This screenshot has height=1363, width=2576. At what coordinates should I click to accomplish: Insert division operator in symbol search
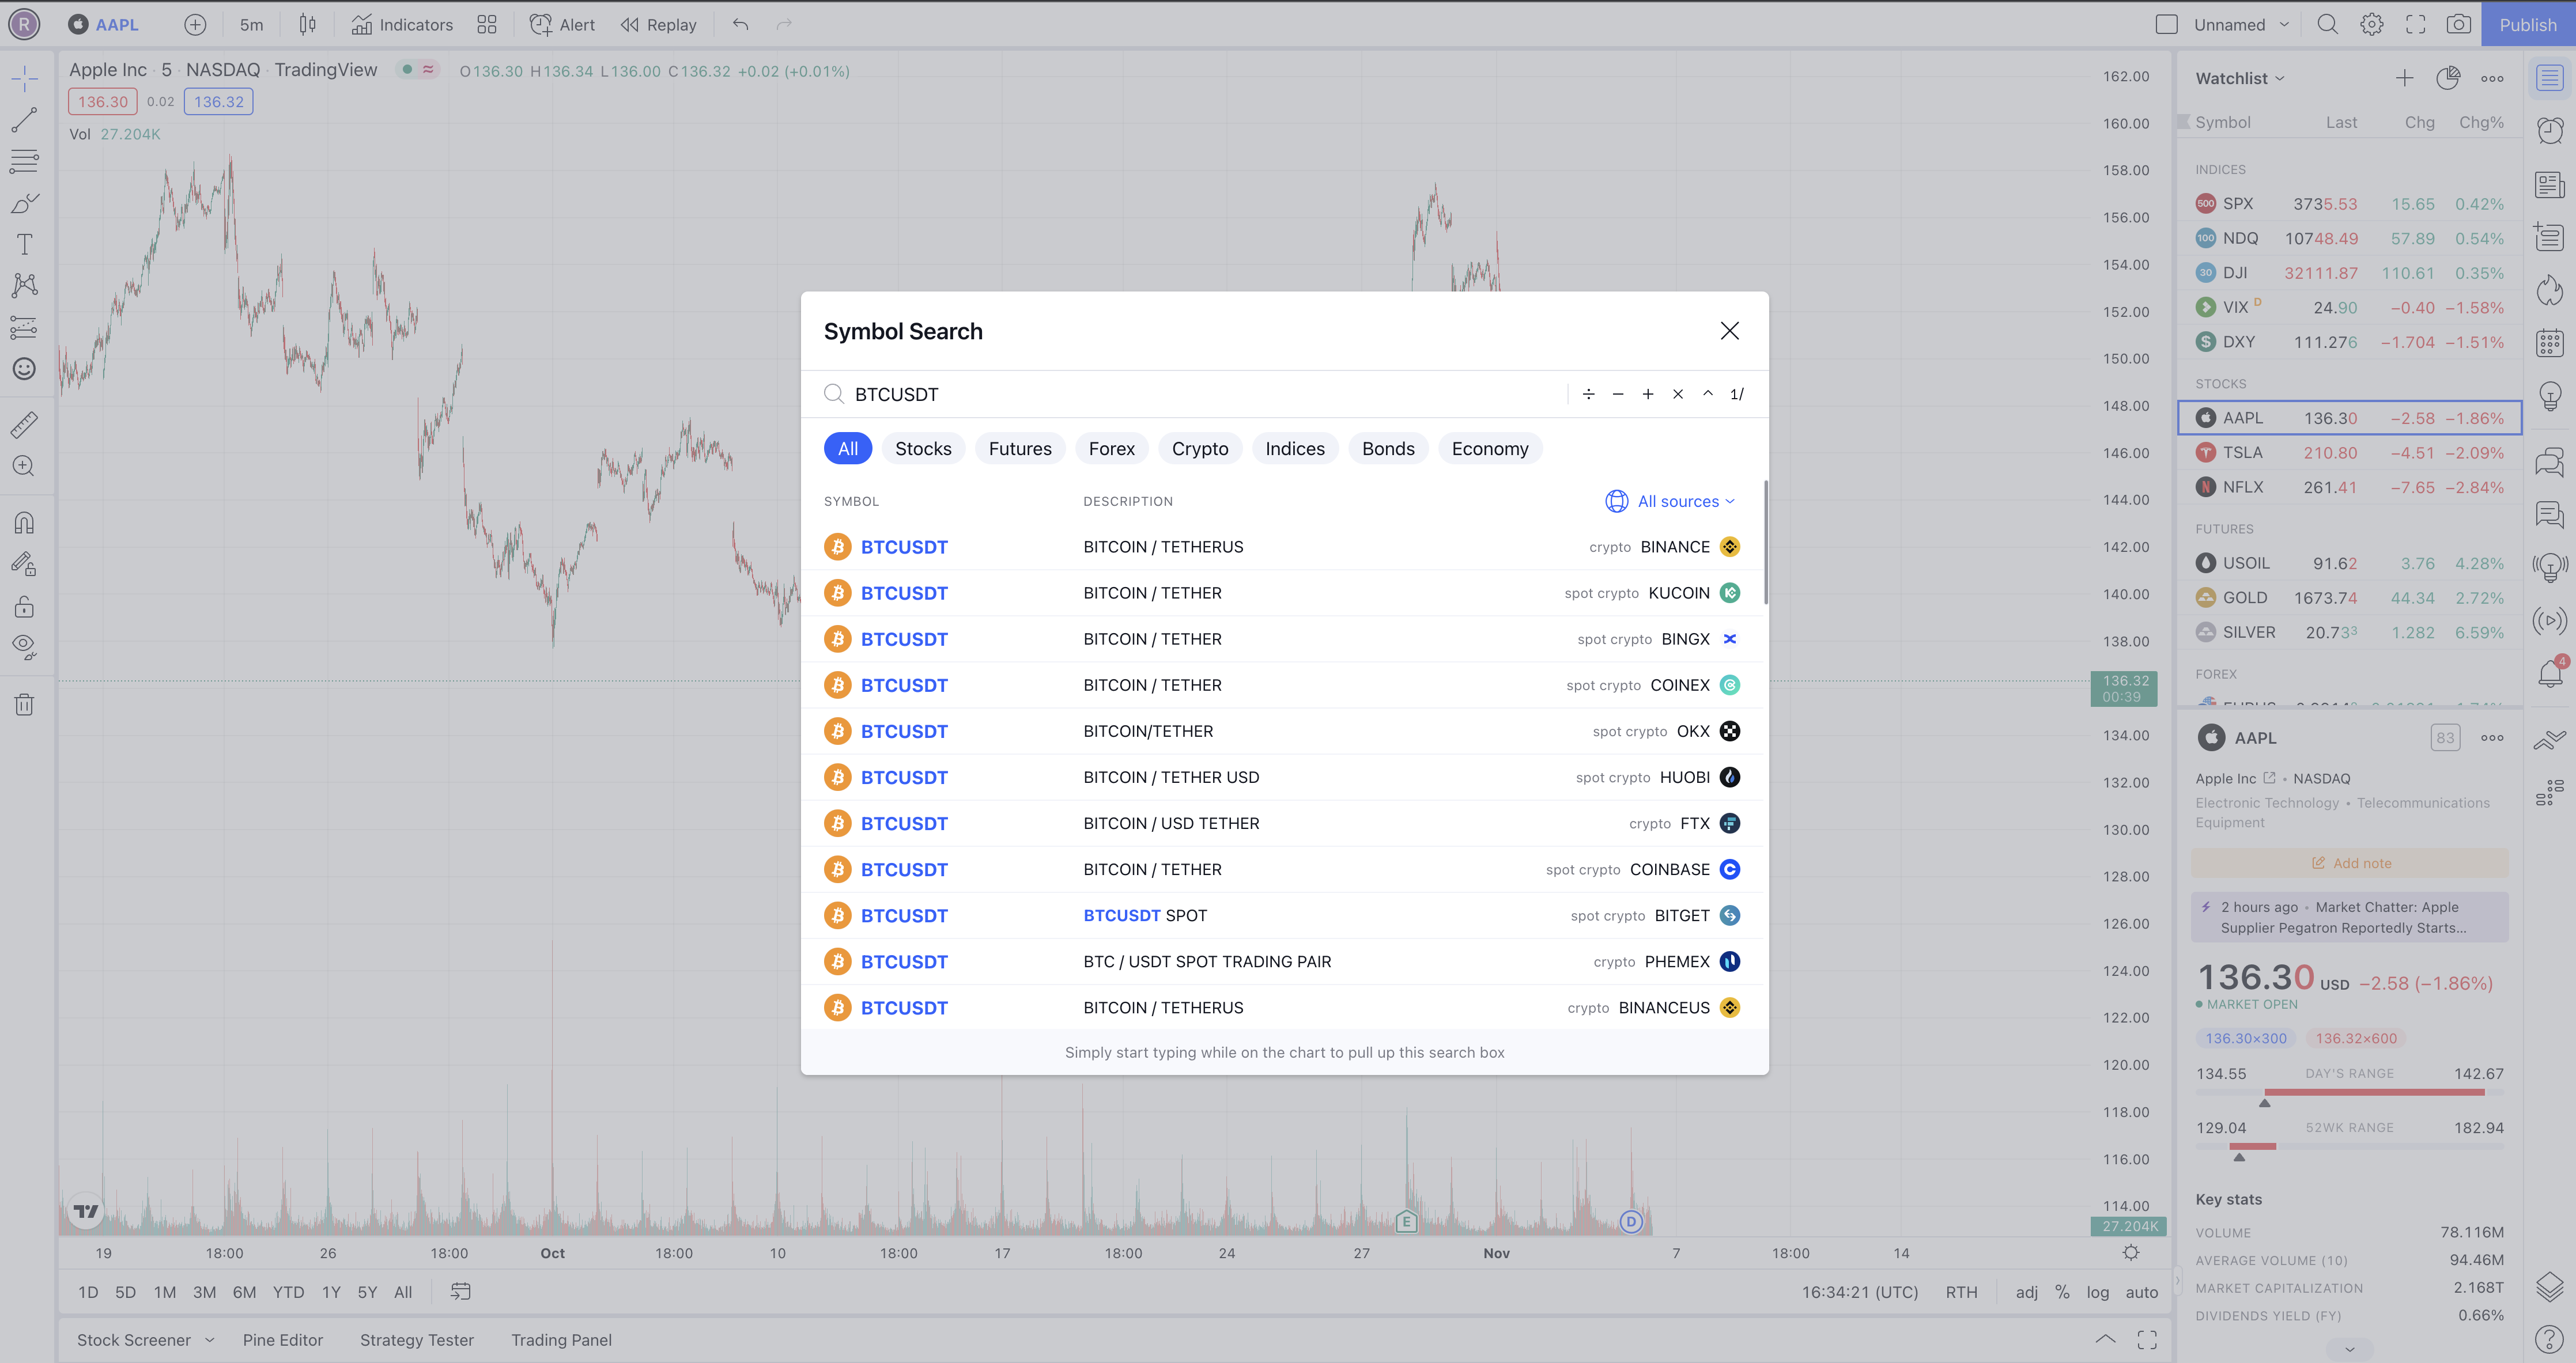pos(1588,394)
